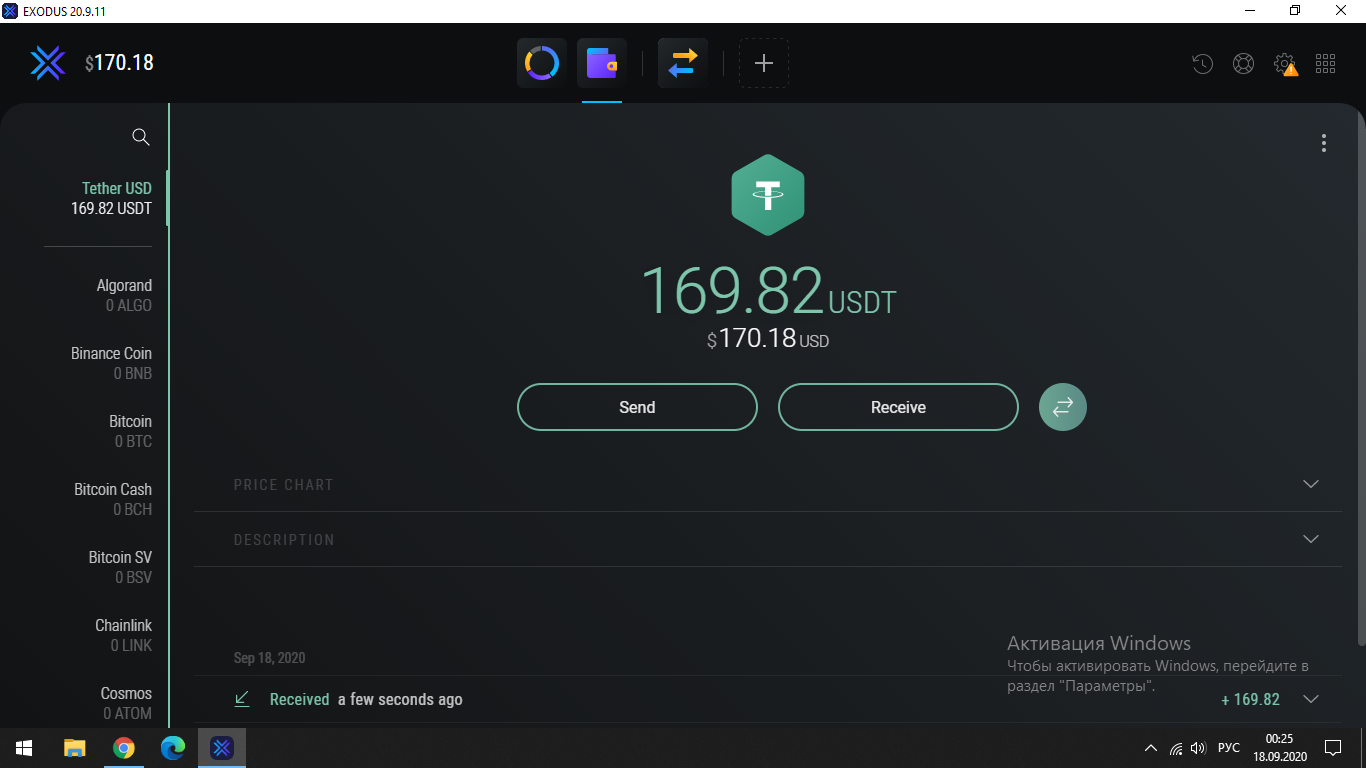Open settings gear with warning badge
This screenshot has height=768, width=1366.
(1285, 64)
